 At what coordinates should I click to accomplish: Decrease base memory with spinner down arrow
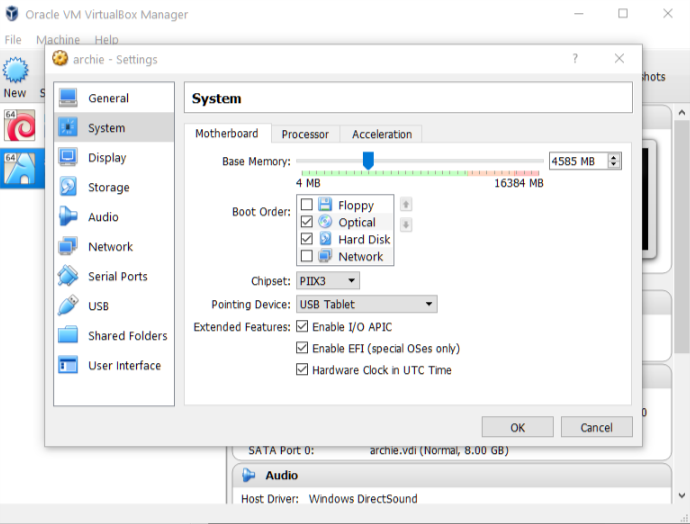[614, 165]
